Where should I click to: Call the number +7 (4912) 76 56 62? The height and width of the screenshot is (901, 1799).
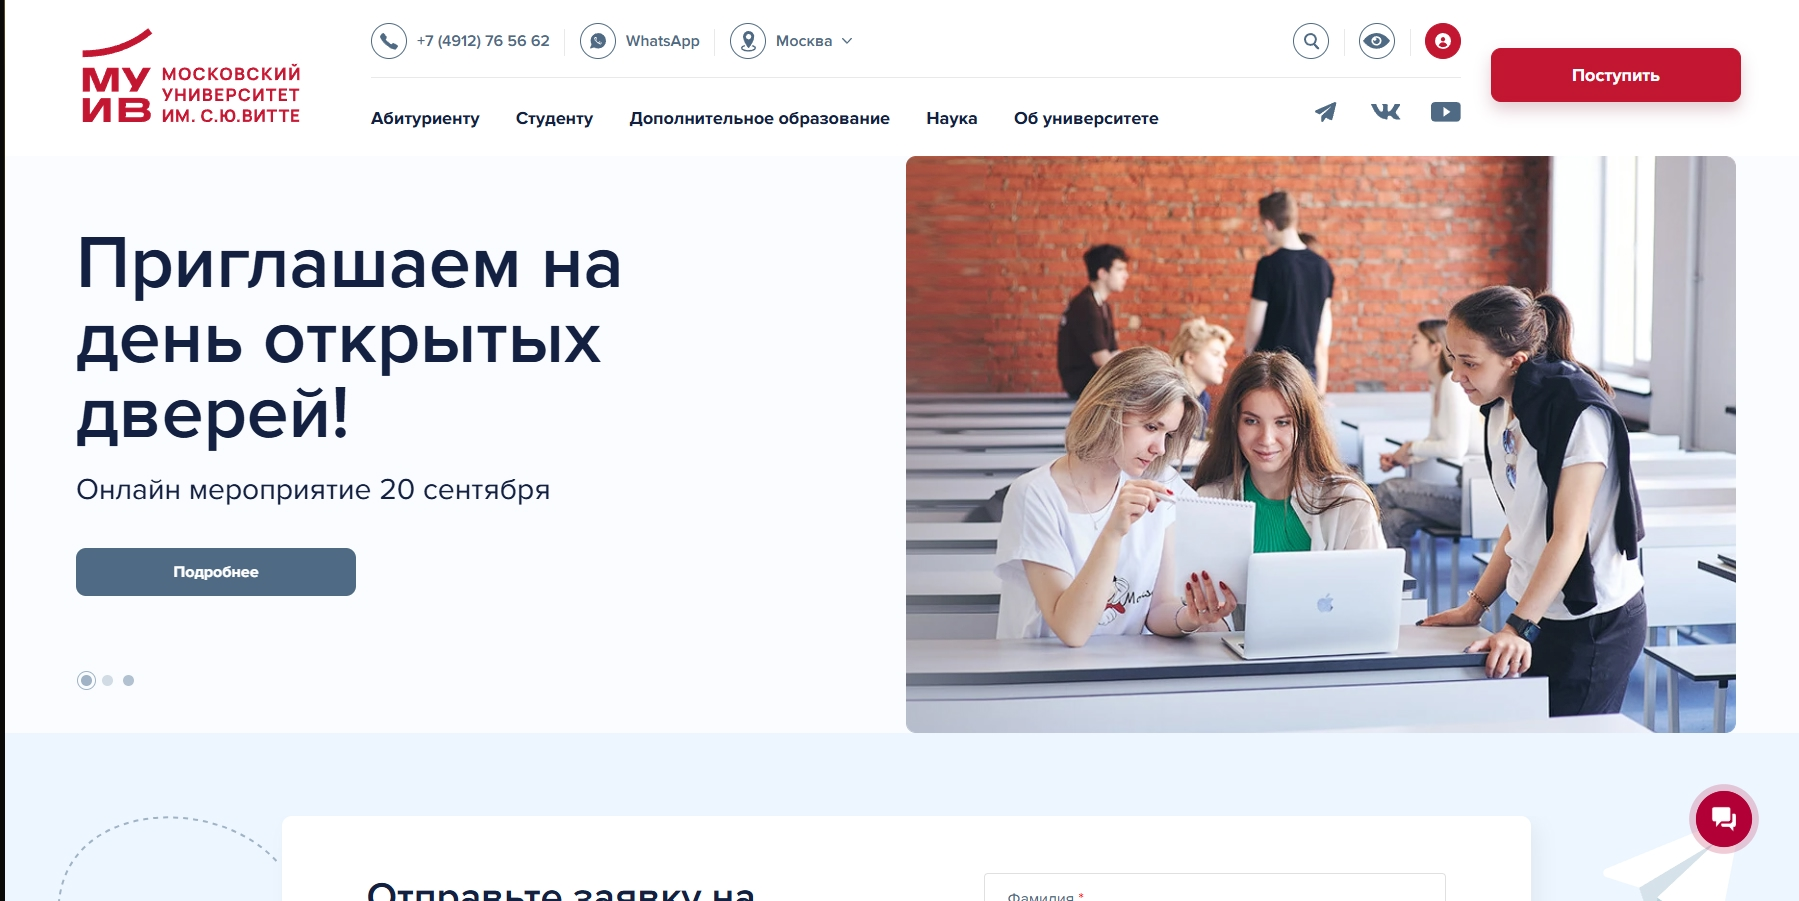click(x=483, y=41)
